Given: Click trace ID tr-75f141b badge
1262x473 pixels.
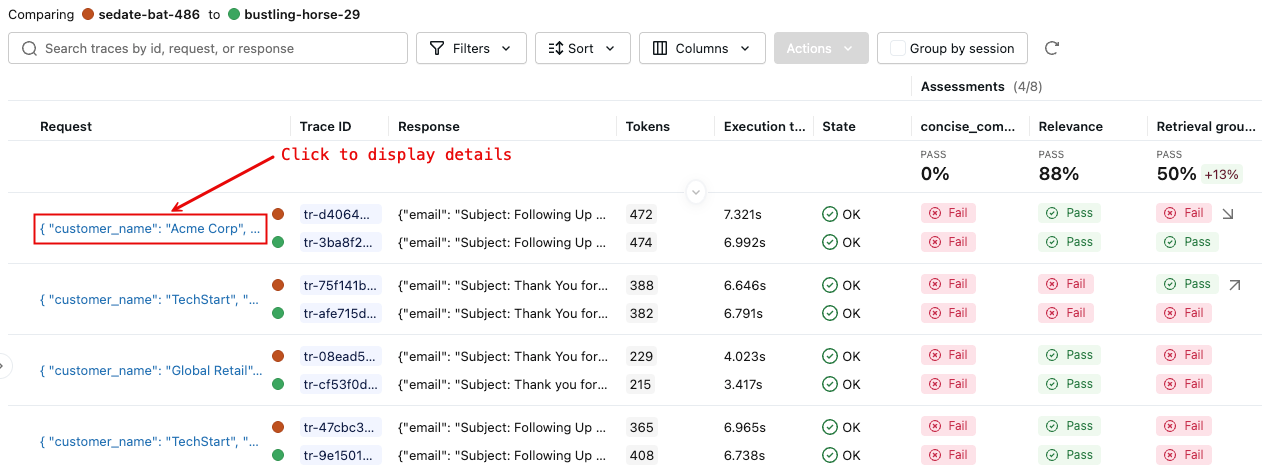Looking at the screenshot, I should click(341, 285).
